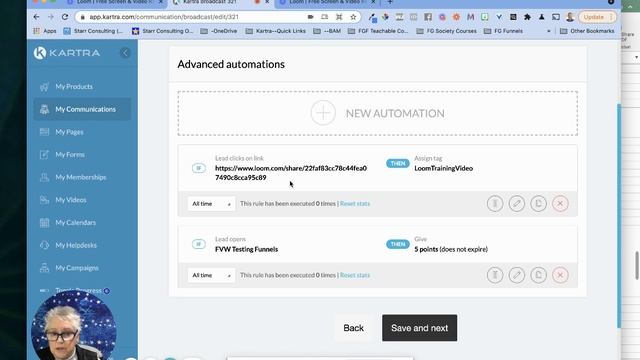Open the Chrome extensions puzzle icon

(527, 17)
